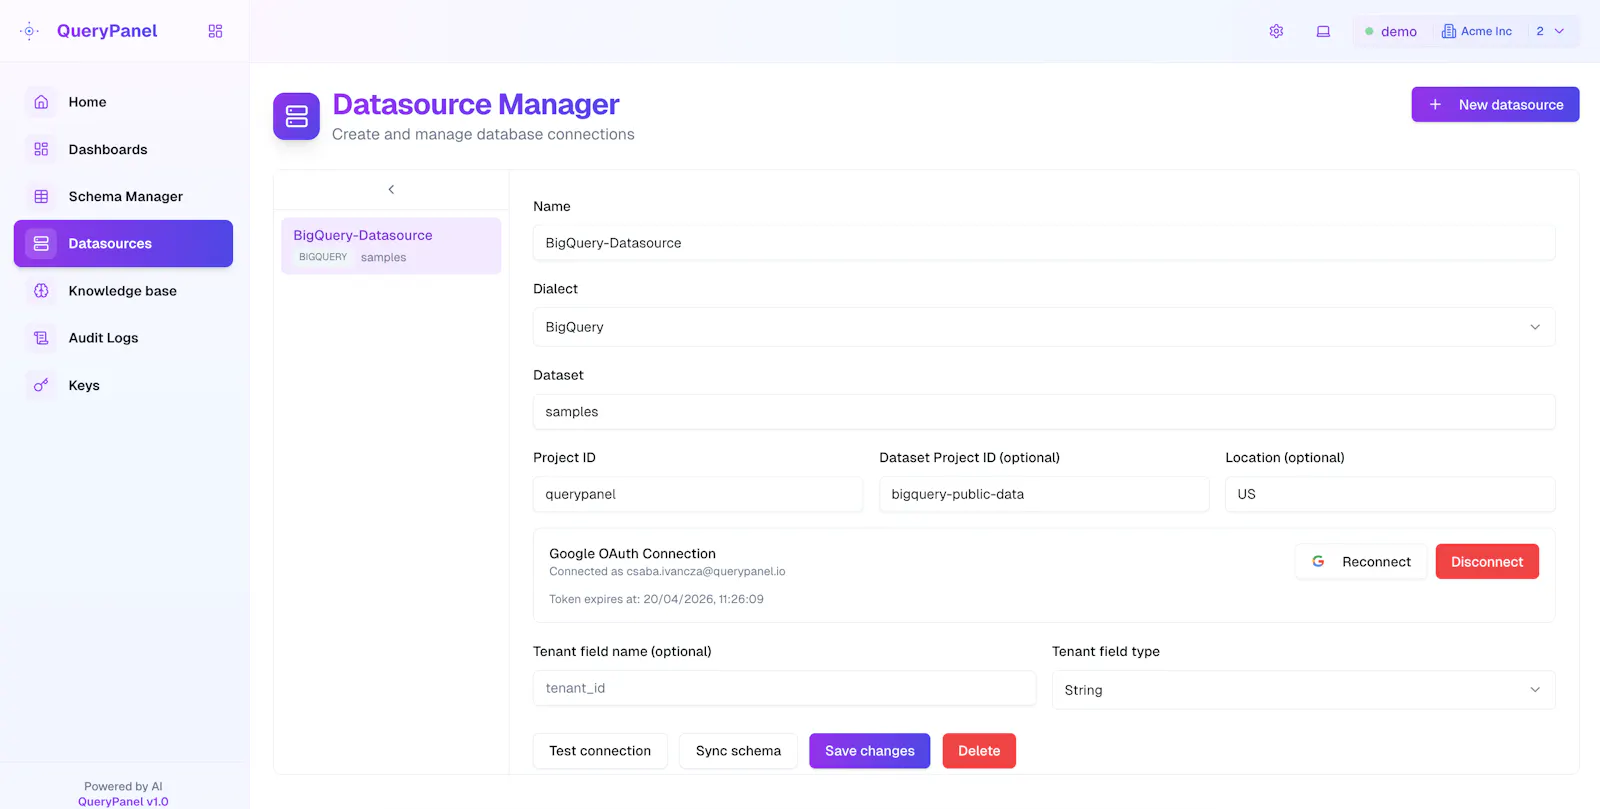Open the Dialect BigQuery dropdown
Viewport: 1600px width, 809px height.
click(x=1044, y=327)
